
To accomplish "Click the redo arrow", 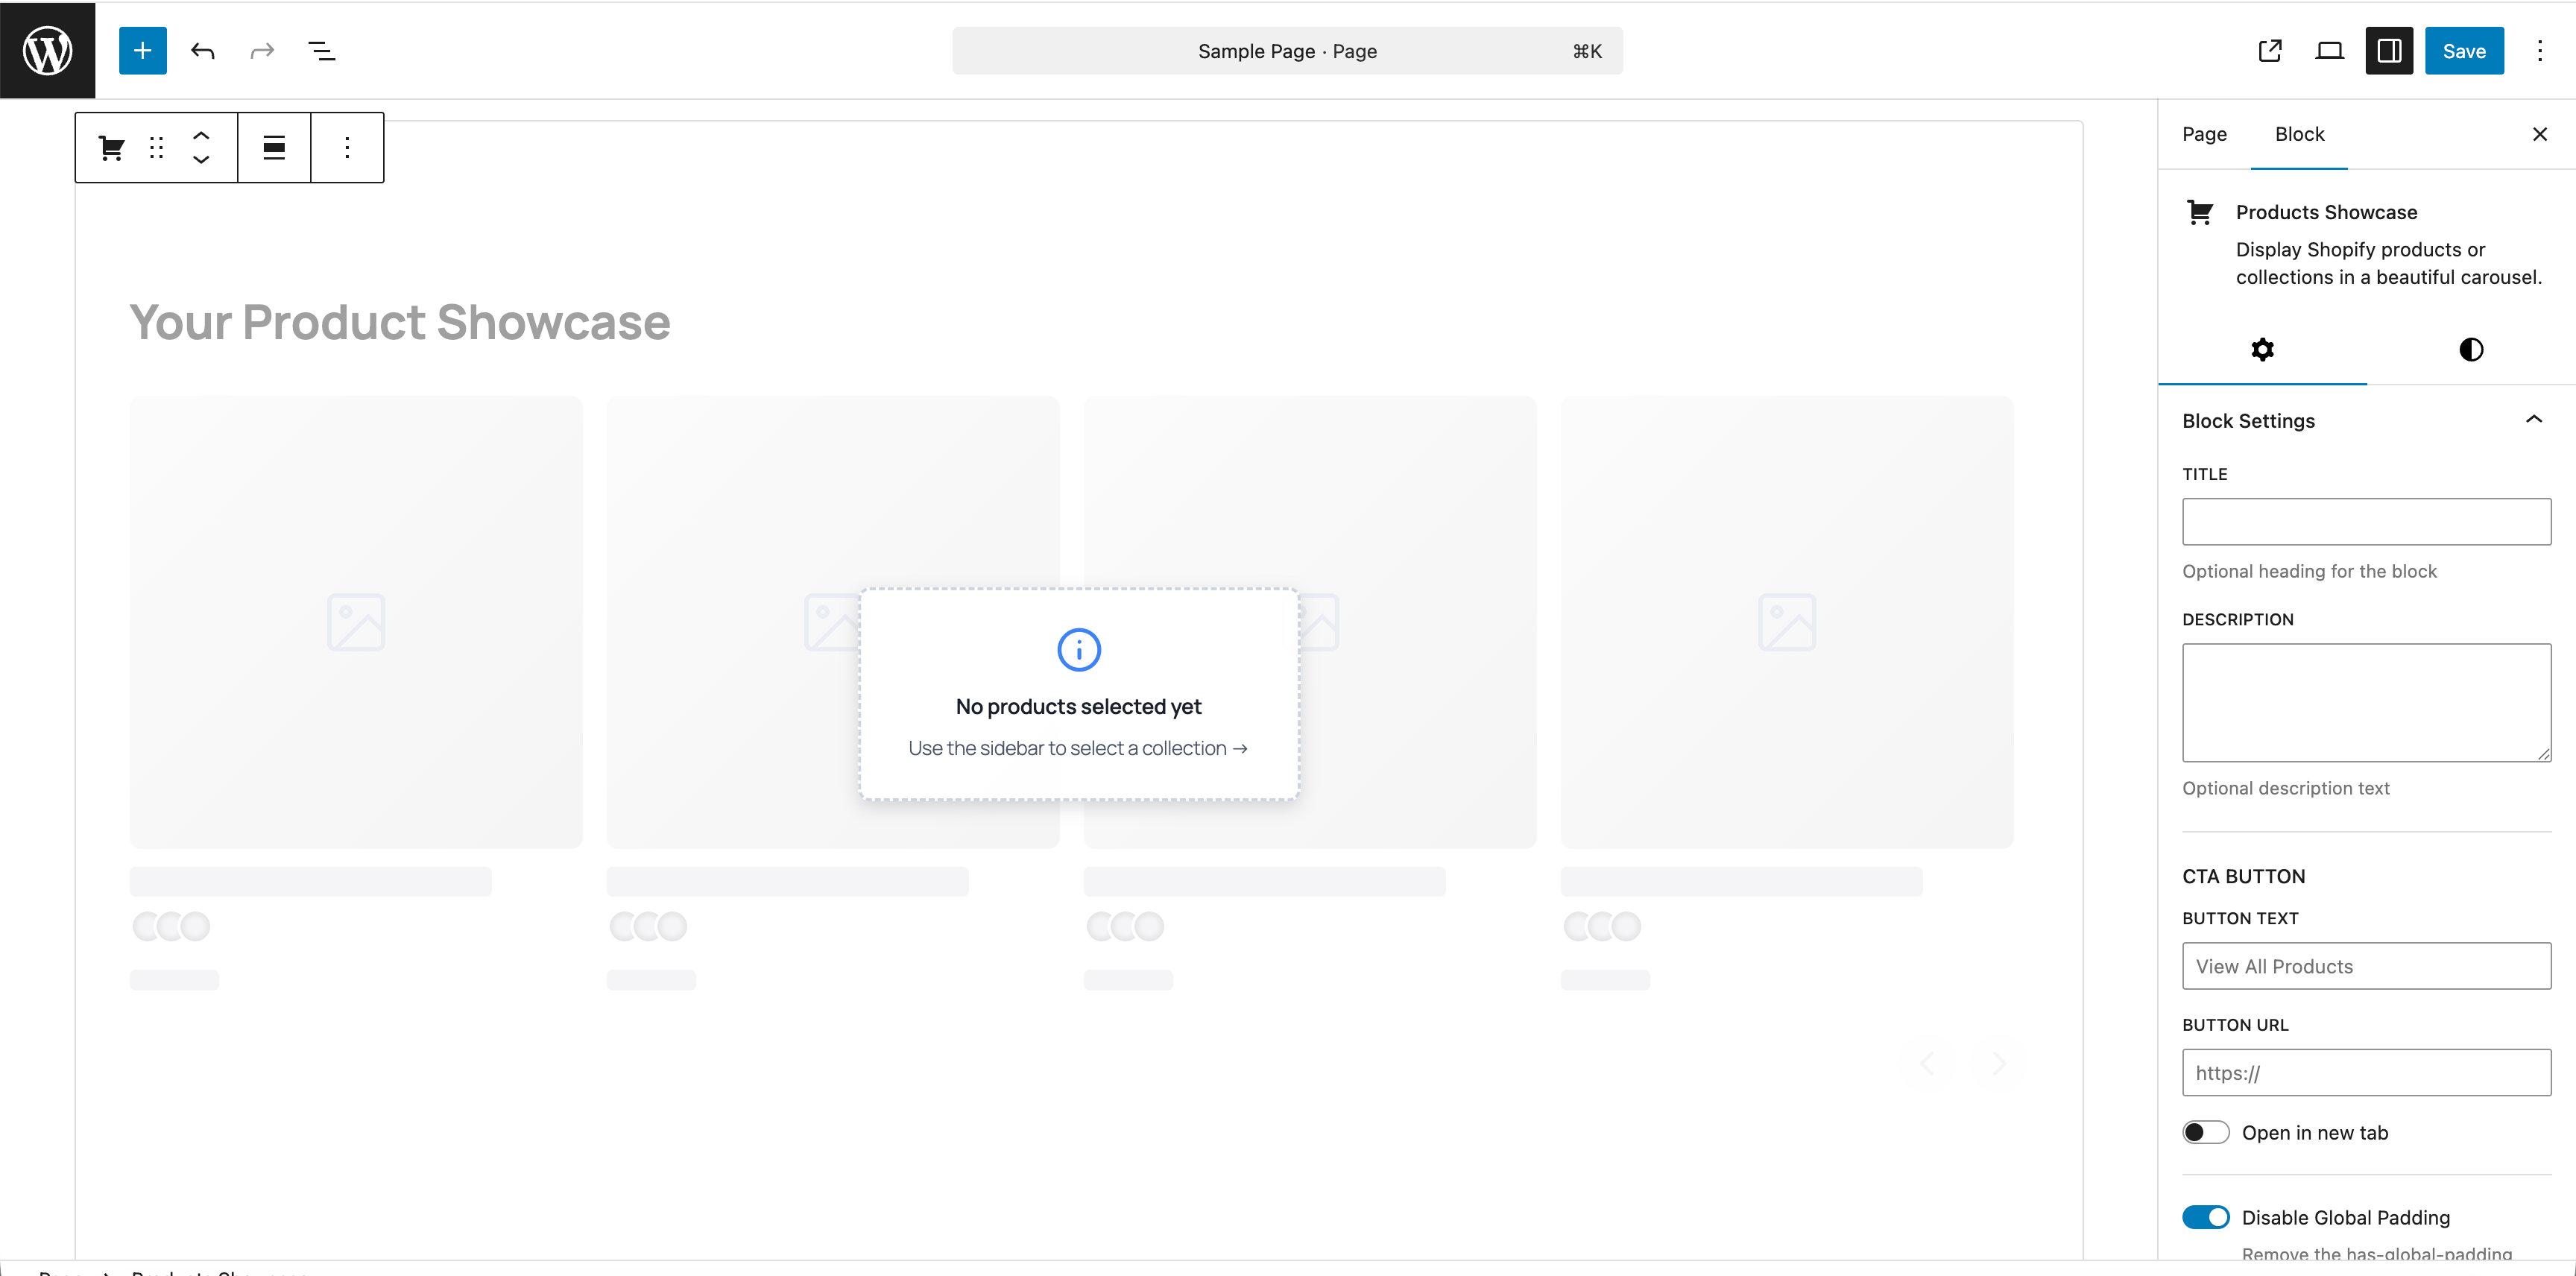I will [260, 50].
